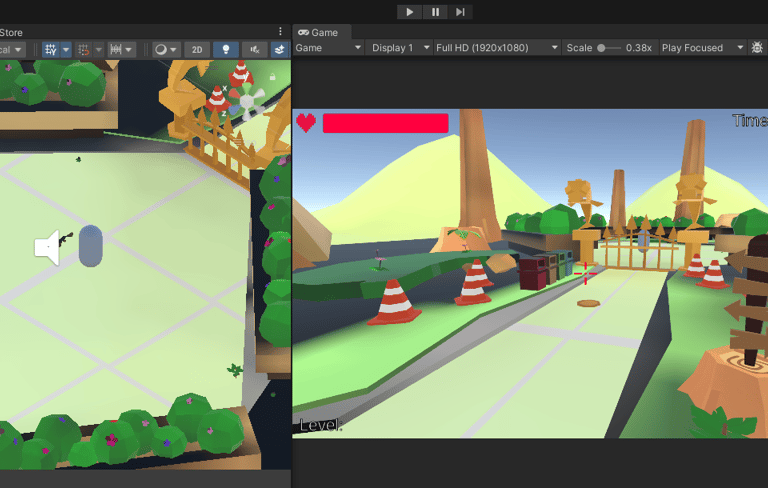Click the red health bar
Image resolution: width=768 pixels, height=488 pixels.
tap(385, 123)
